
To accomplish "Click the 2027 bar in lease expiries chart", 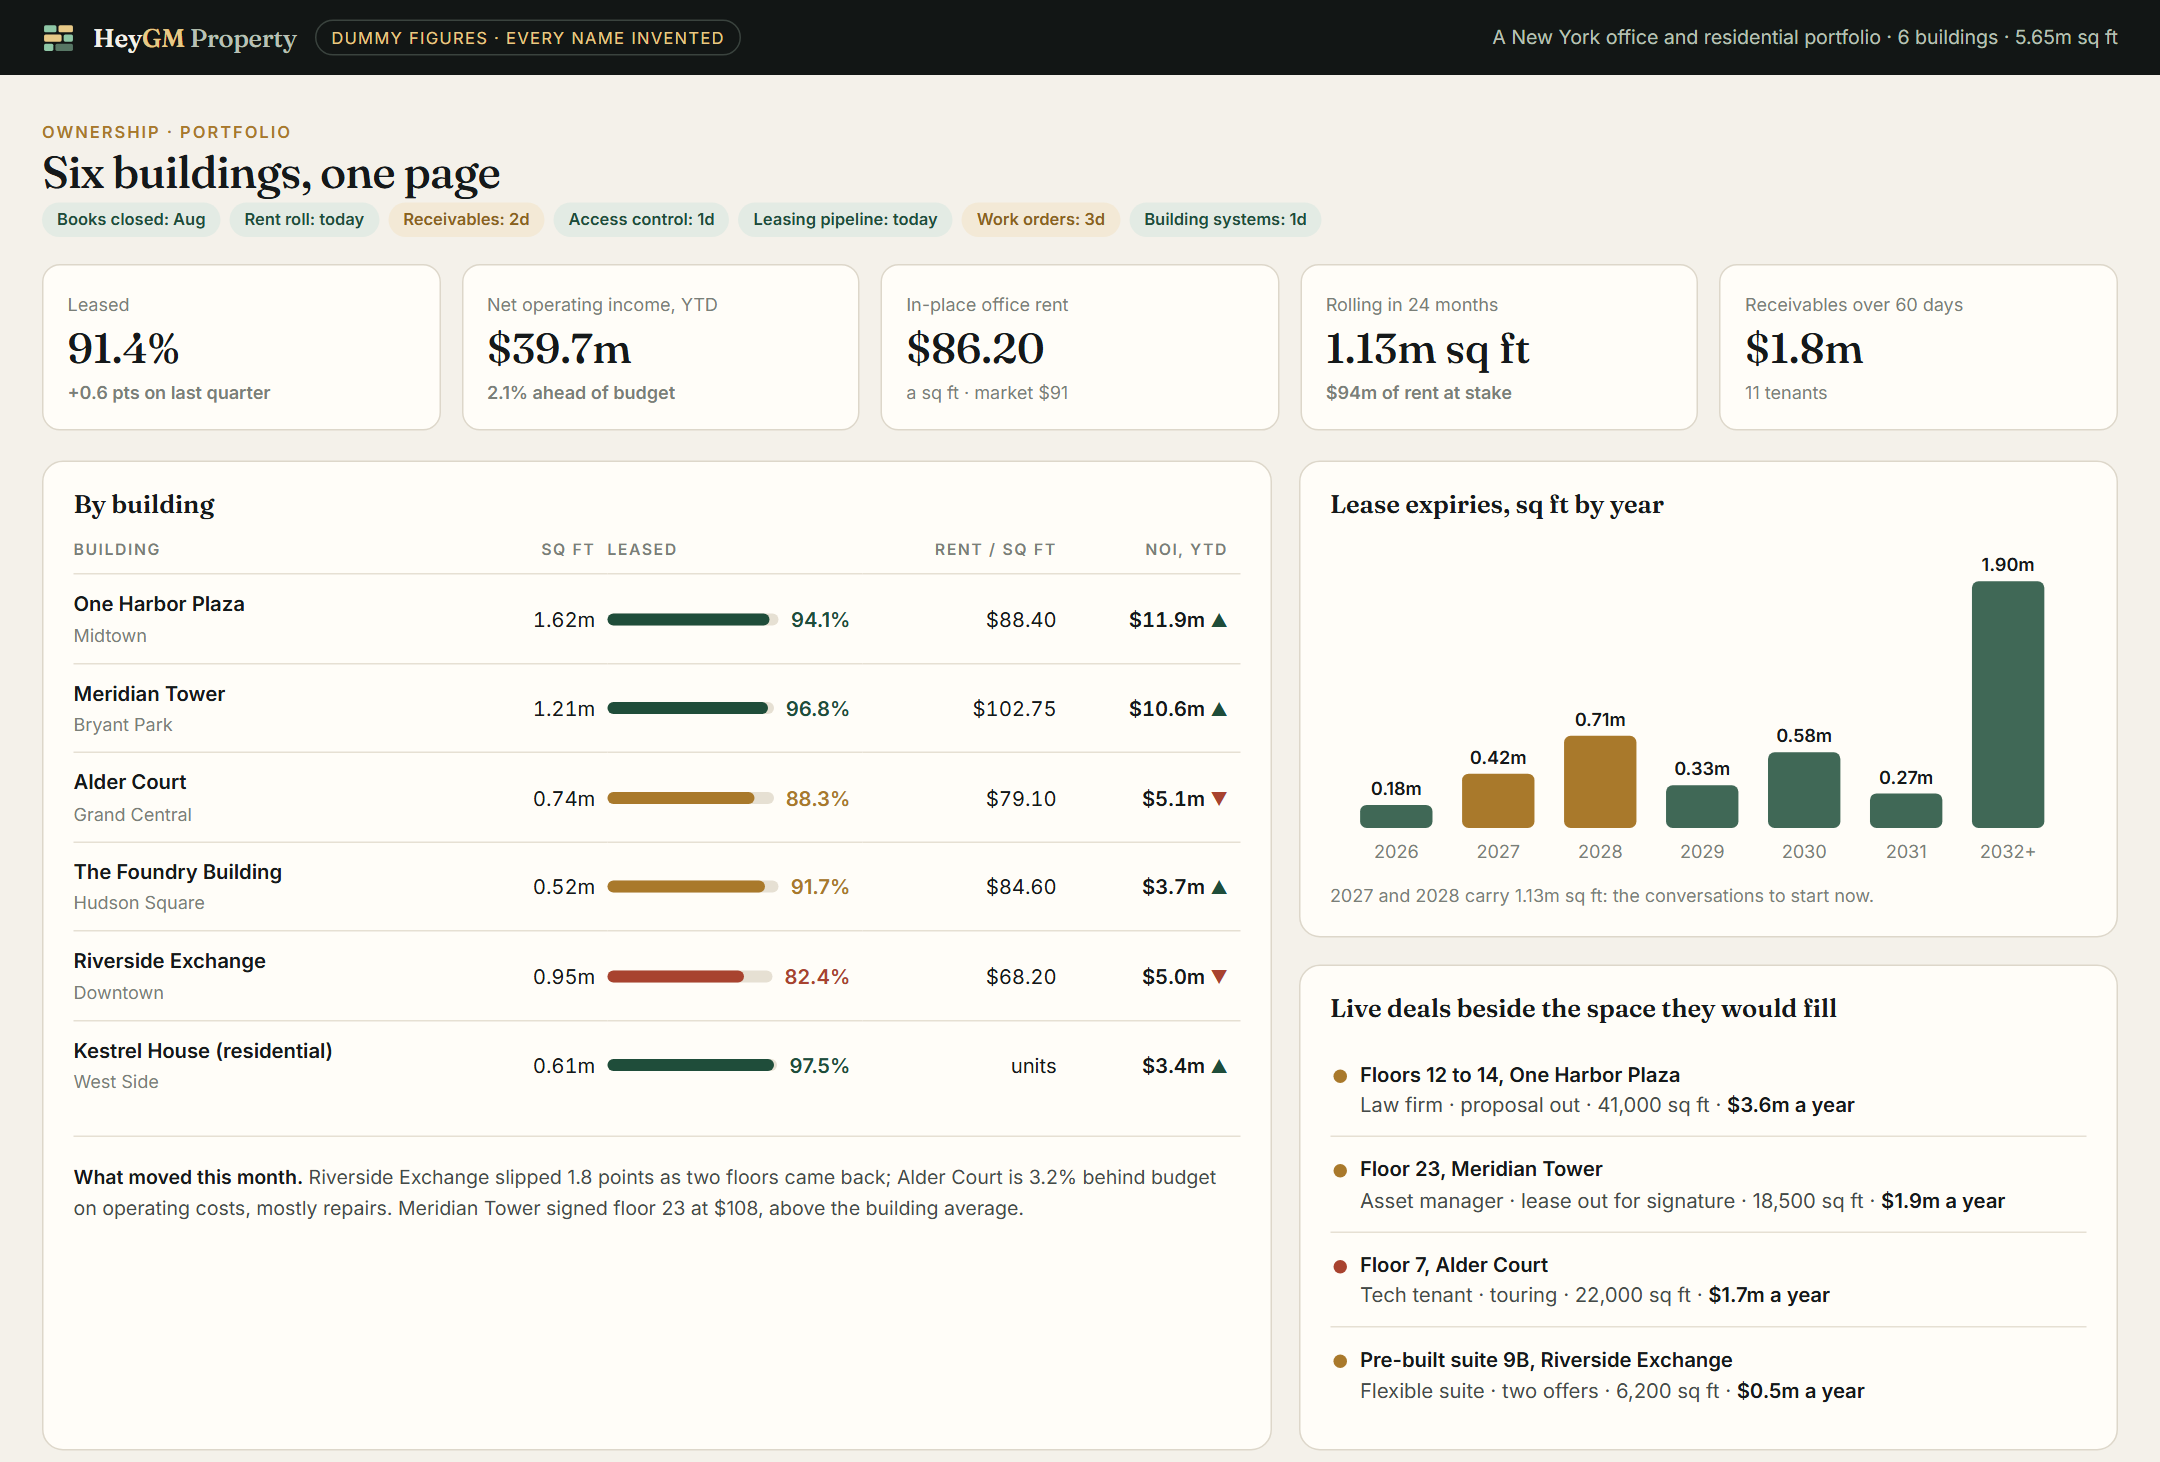I will tap(1498, 800).
